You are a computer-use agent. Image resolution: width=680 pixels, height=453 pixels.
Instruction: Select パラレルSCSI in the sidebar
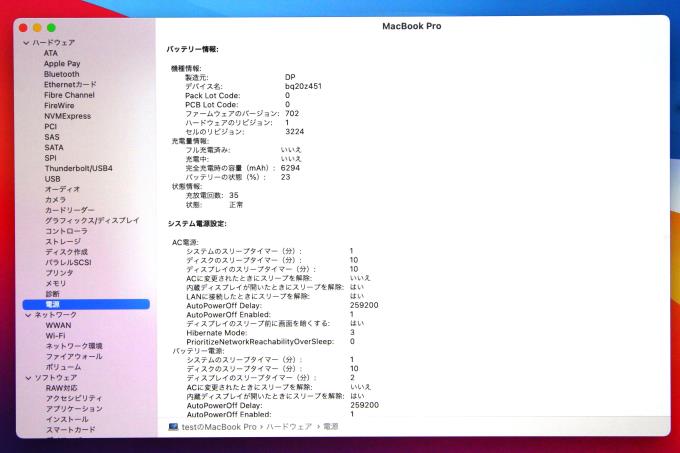(69, 262)
